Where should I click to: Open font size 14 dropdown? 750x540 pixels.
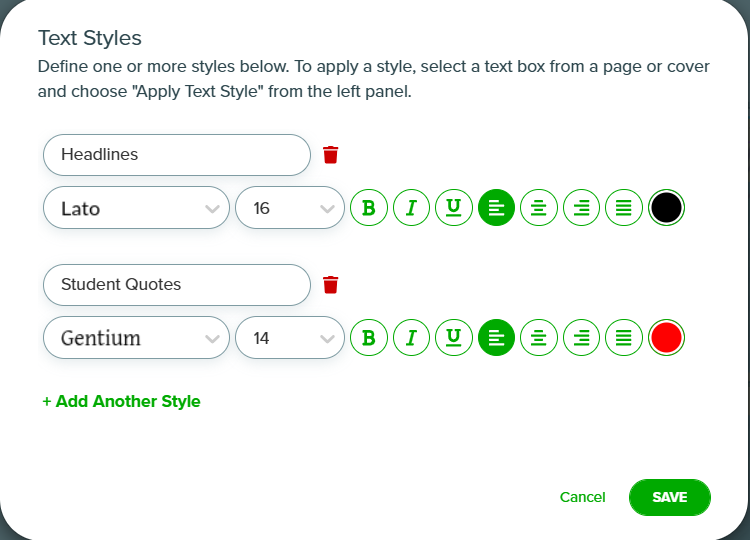click(290, 338)
